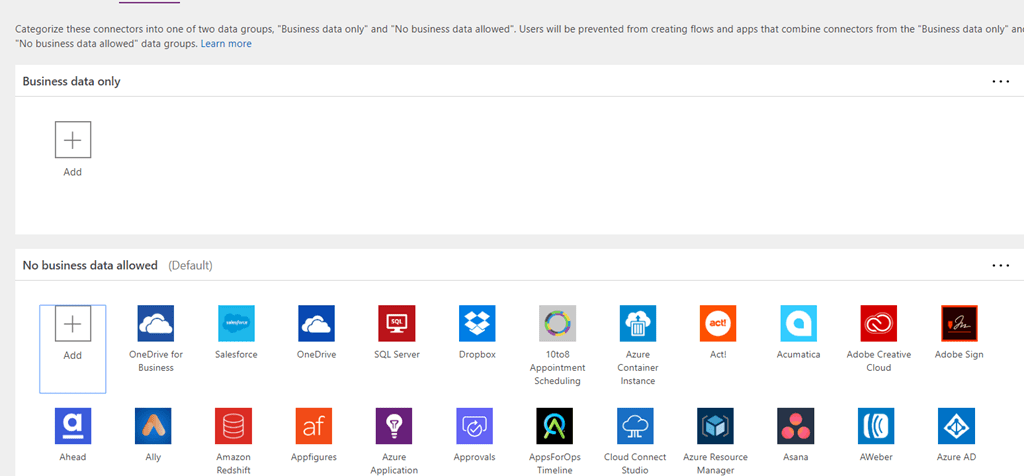1024x476 pixels.
Task: Select the OneDrive for Business connector
Action: [x=155, y=323]
